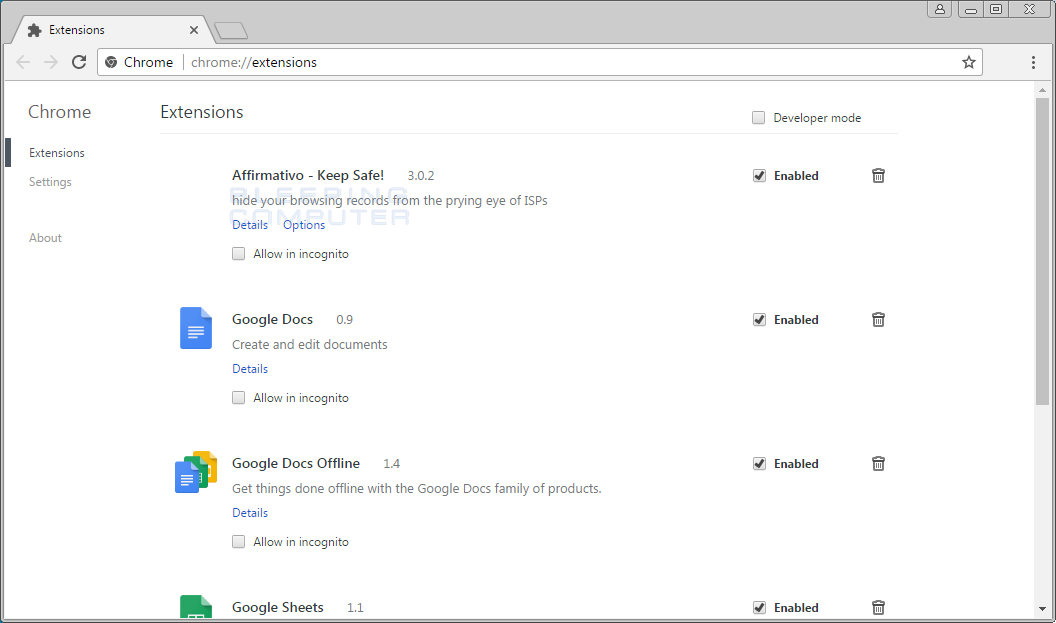
Task: Go forward using the forward arrow
Action: (x=51, y=63)
